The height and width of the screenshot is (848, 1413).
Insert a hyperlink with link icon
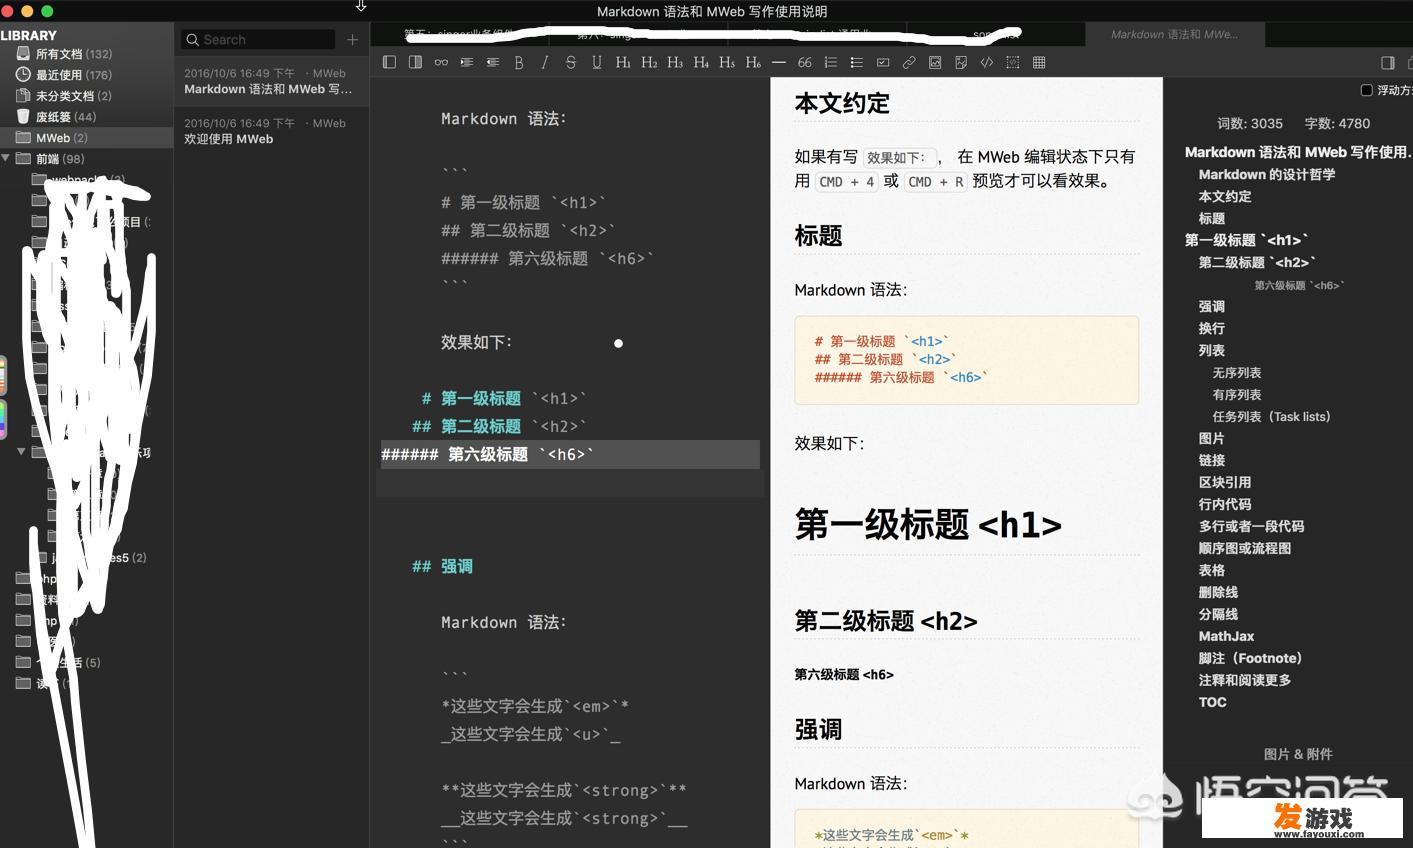click(x=909, y=62)
